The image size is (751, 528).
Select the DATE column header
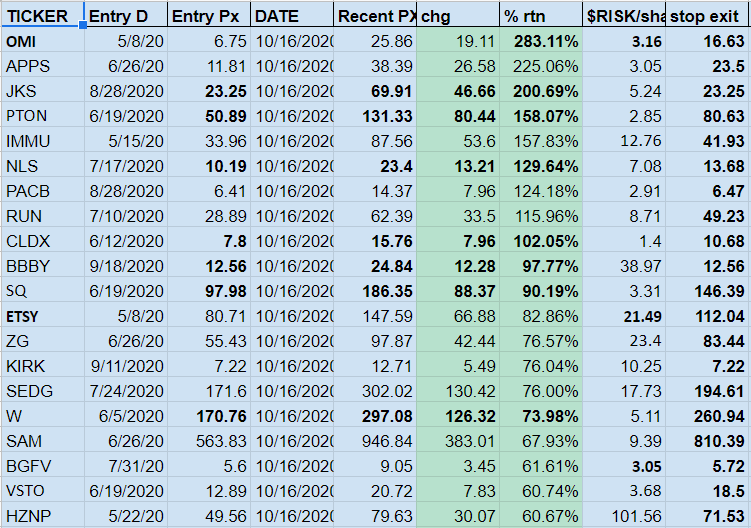click(x=292, y=14)
